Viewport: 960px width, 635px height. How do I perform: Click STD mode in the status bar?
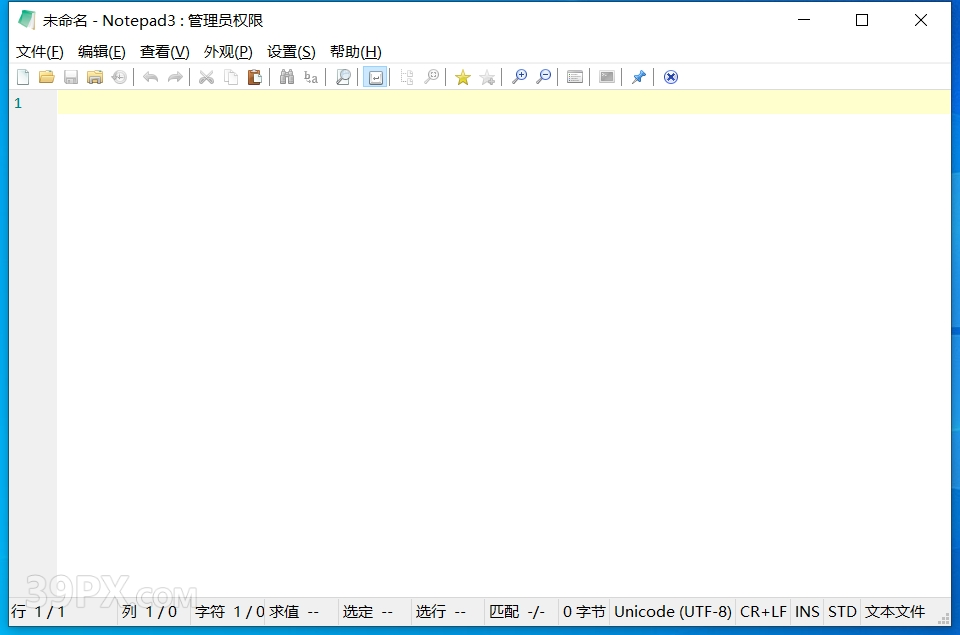pyautogui.click(x=842, y=611)
